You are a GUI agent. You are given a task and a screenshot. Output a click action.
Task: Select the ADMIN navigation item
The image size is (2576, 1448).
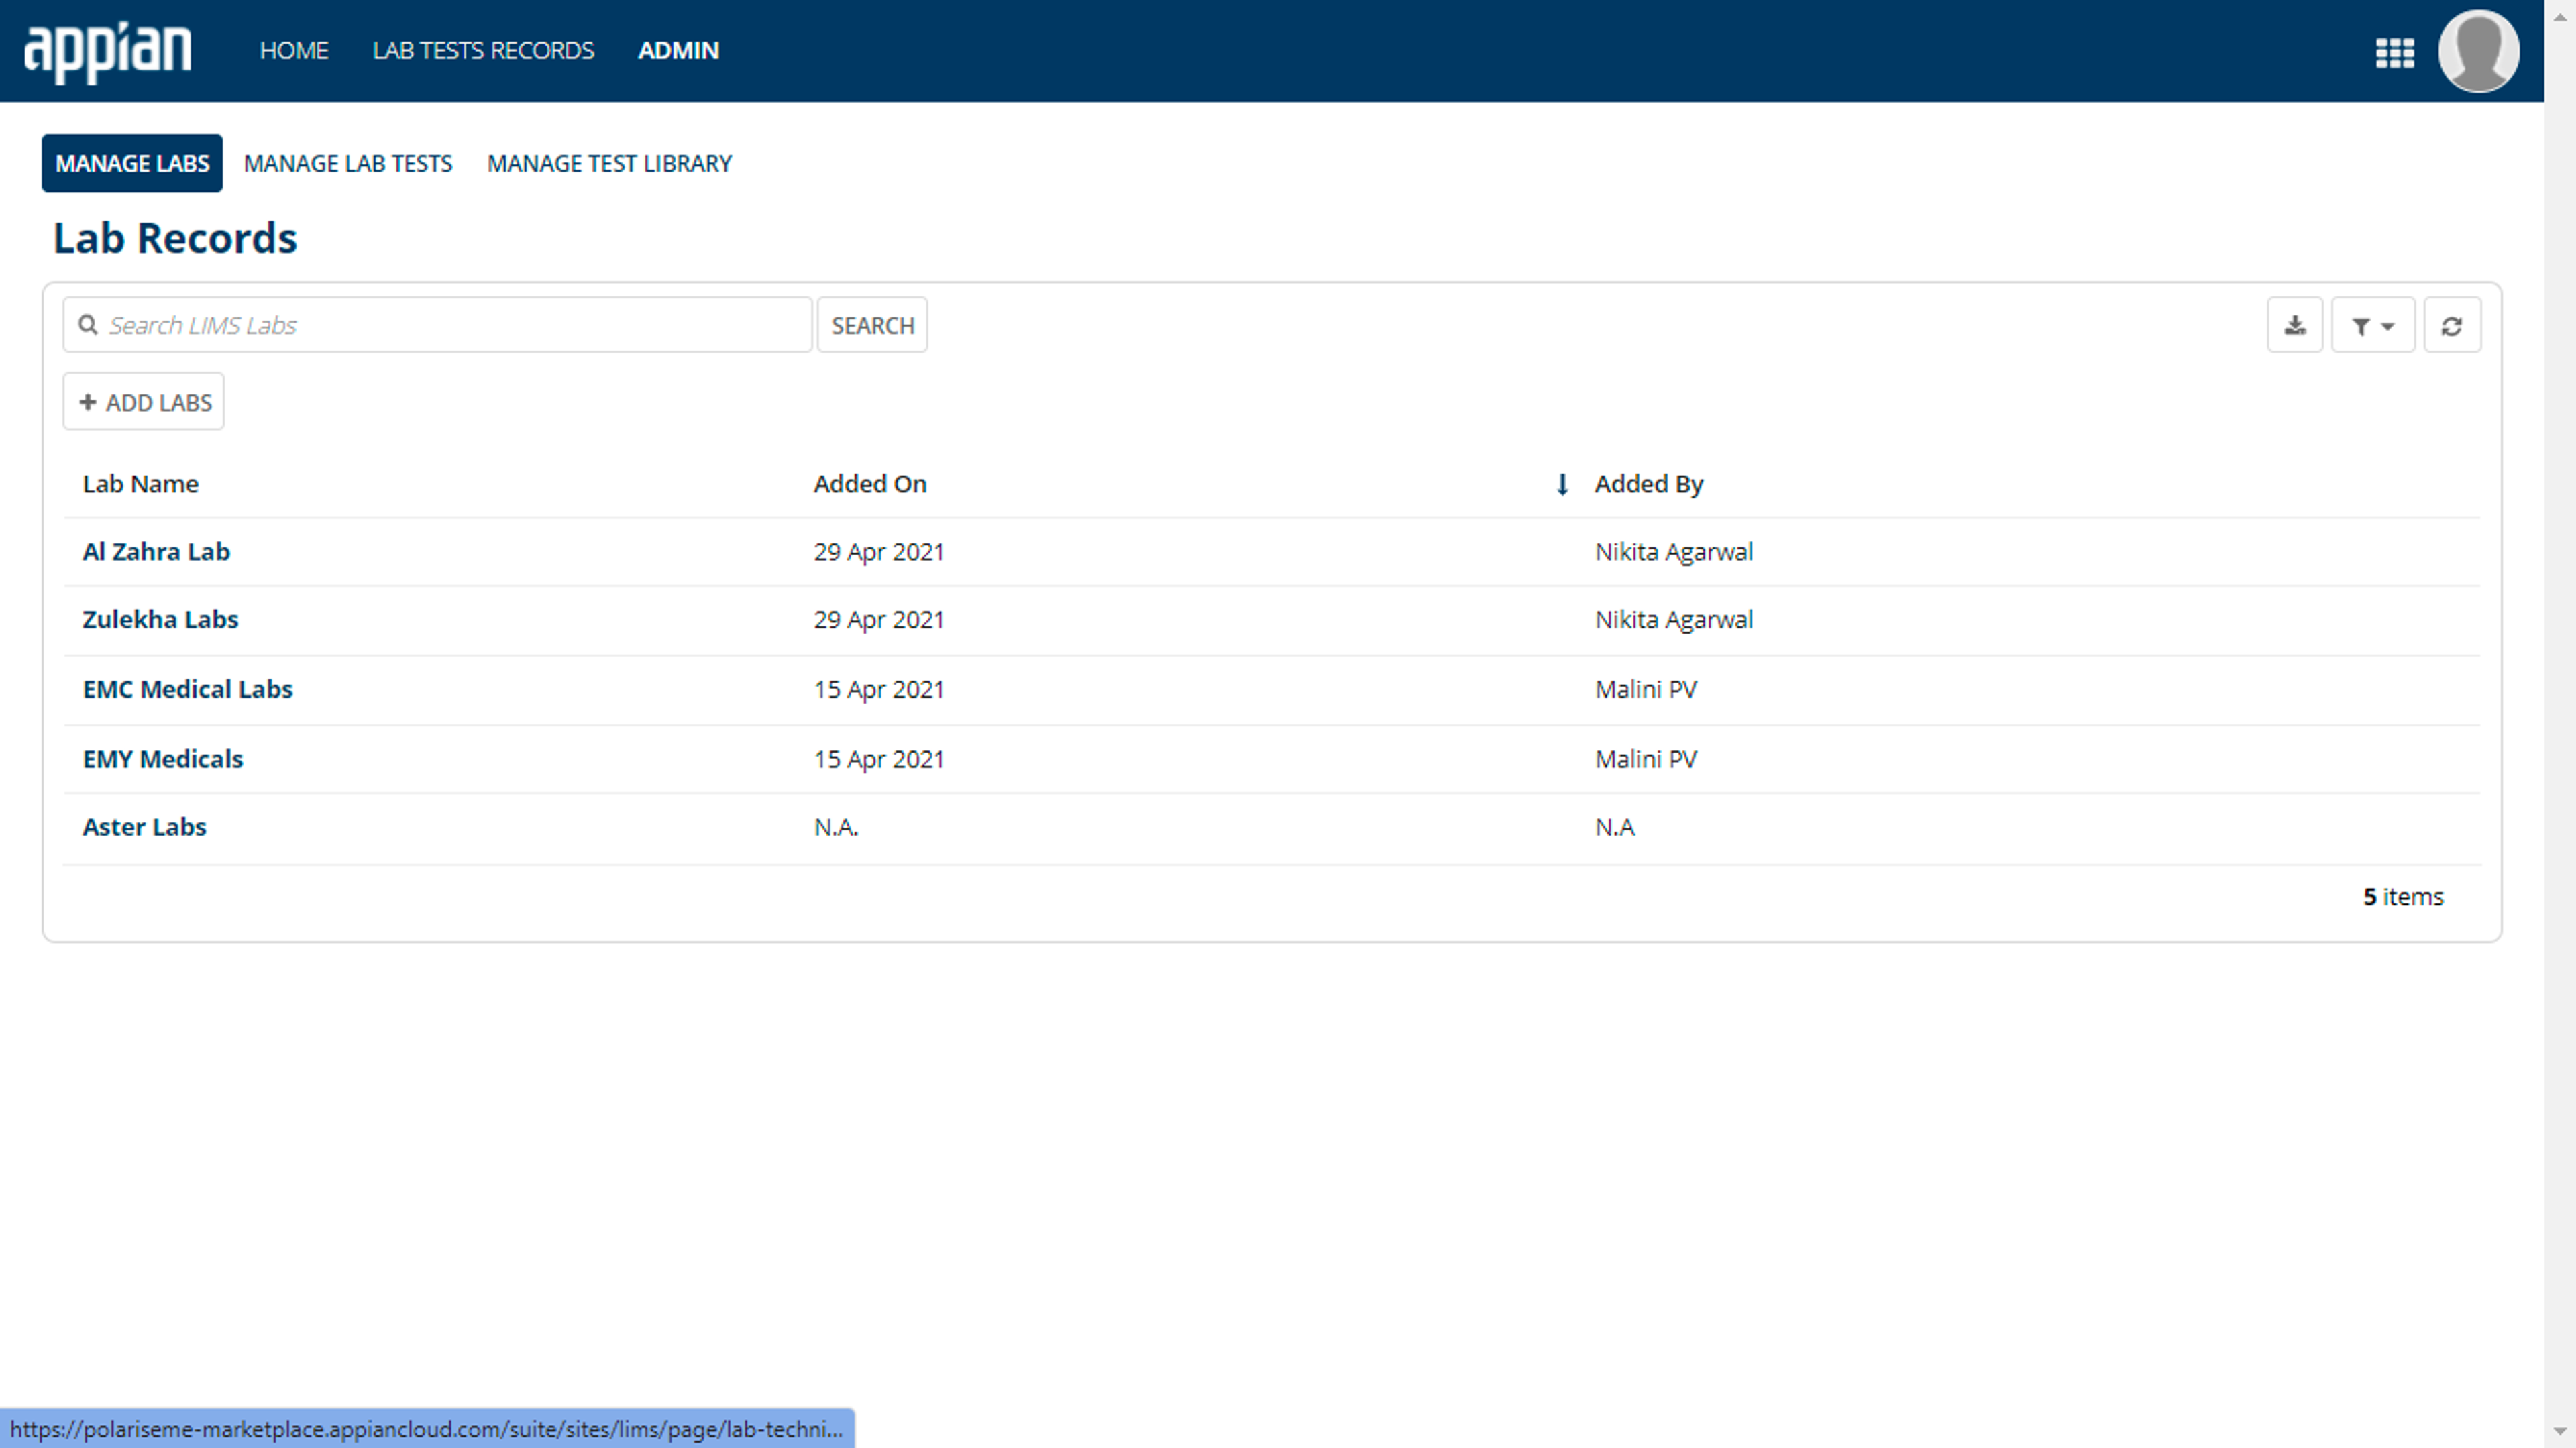(x=678, y=51)
